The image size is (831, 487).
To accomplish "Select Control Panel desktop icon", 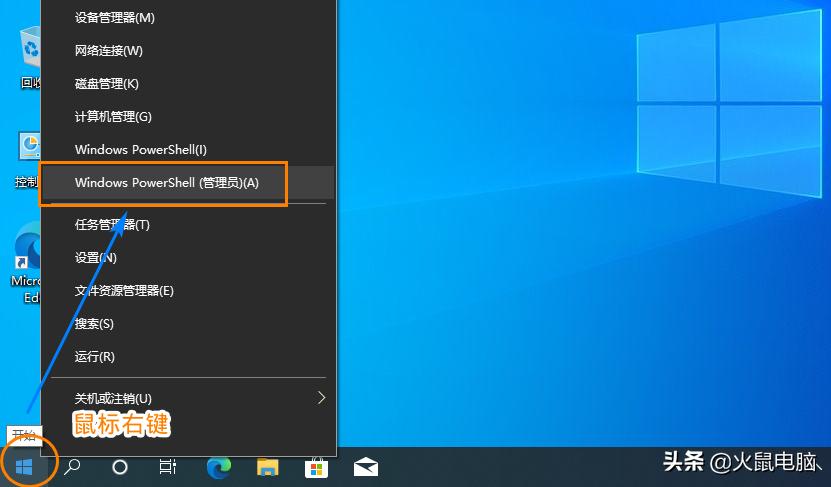I will tap(28, 159).
